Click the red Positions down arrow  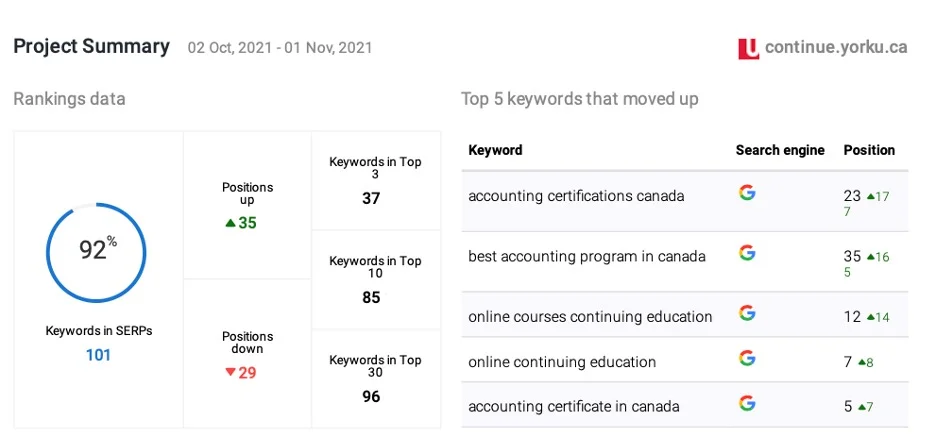coord(230,372)
